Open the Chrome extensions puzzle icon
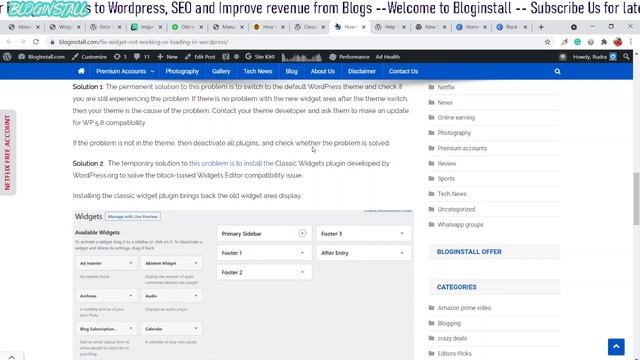 604,42
